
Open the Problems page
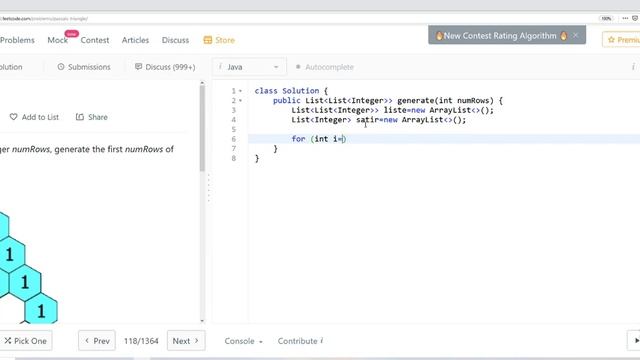[17, 40]
